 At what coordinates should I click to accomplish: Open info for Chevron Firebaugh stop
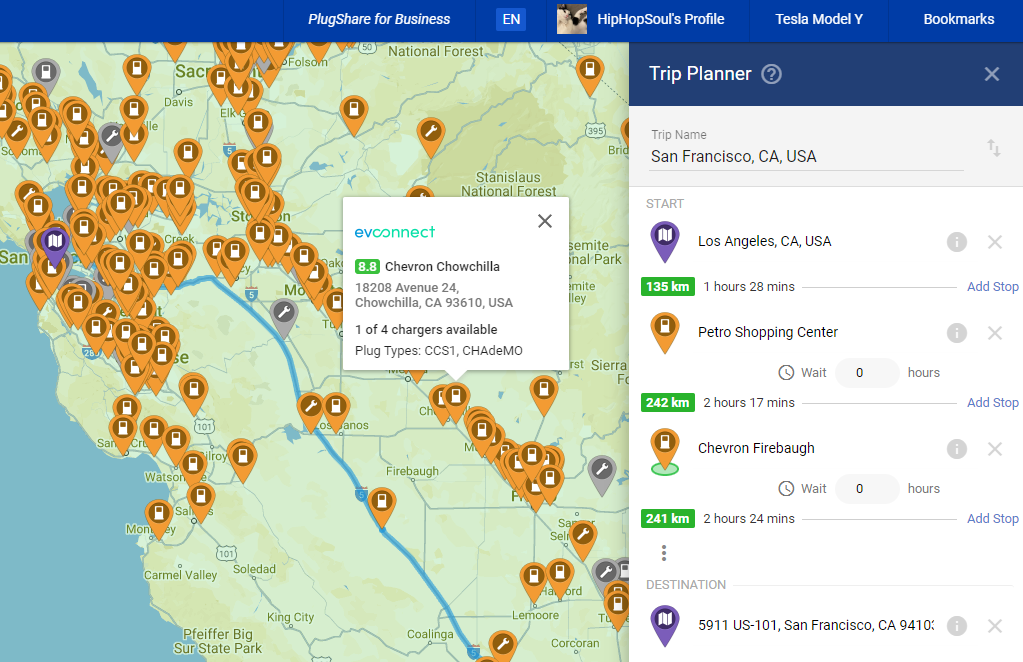pyautogui.click(x=956, y=449)
